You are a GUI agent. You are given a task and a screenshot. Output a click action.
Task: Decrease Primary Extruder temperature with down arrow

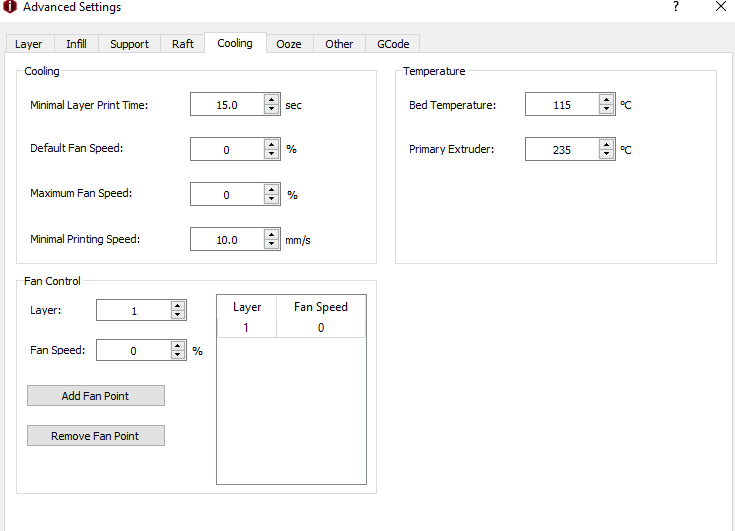(606, 154)
